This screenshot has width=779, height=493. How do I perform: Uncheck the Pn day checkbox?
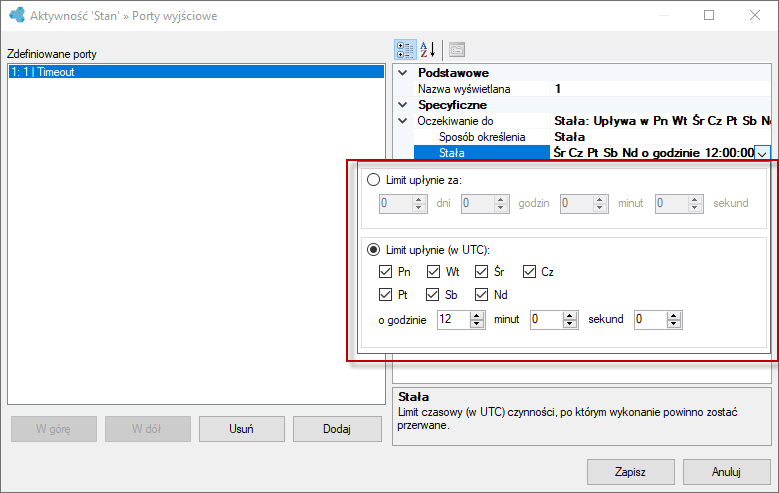point(385,271)
